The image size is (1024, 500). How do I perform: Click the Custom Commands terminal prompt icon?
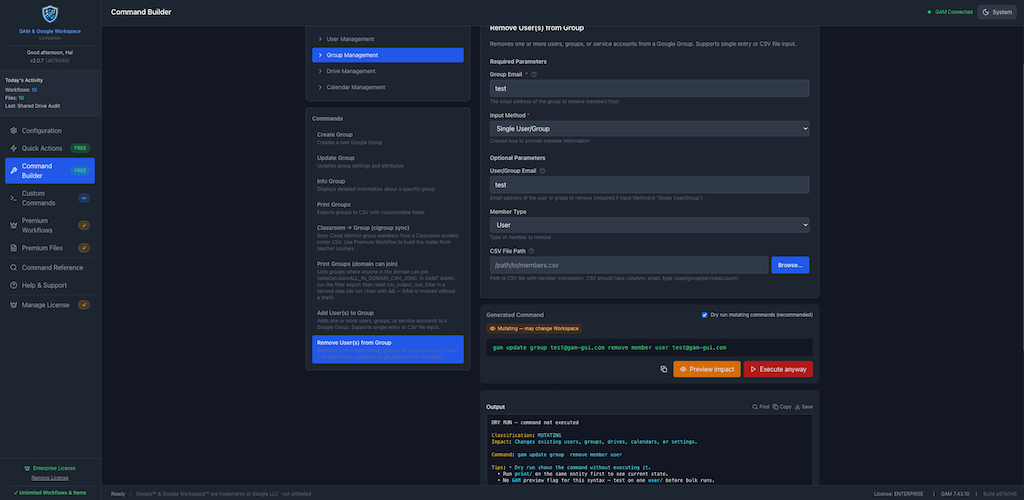(x=14, y=198)
